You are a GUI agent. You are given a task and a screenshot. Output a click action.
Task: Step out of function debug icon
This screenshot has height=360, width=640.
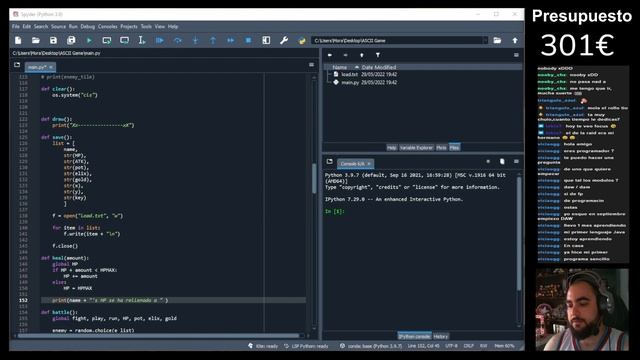[x=213, y=40]
